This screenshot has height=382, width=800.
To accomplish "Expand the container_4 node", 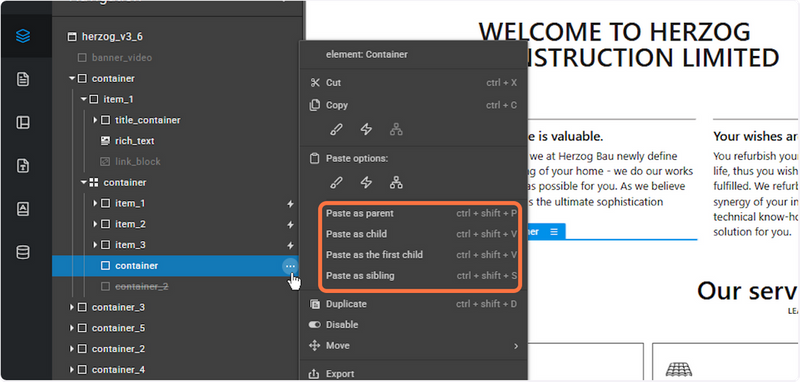I will (x=72, y=370).
